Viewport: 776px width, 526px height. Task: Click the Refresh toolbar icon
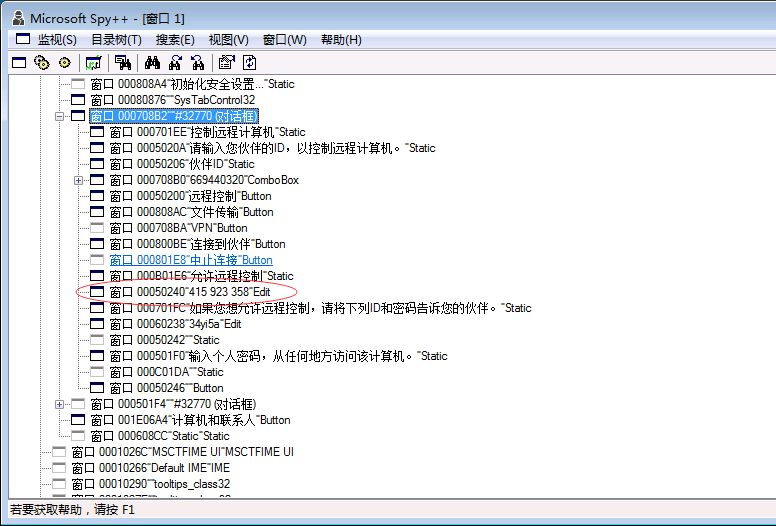click(250, 63)
